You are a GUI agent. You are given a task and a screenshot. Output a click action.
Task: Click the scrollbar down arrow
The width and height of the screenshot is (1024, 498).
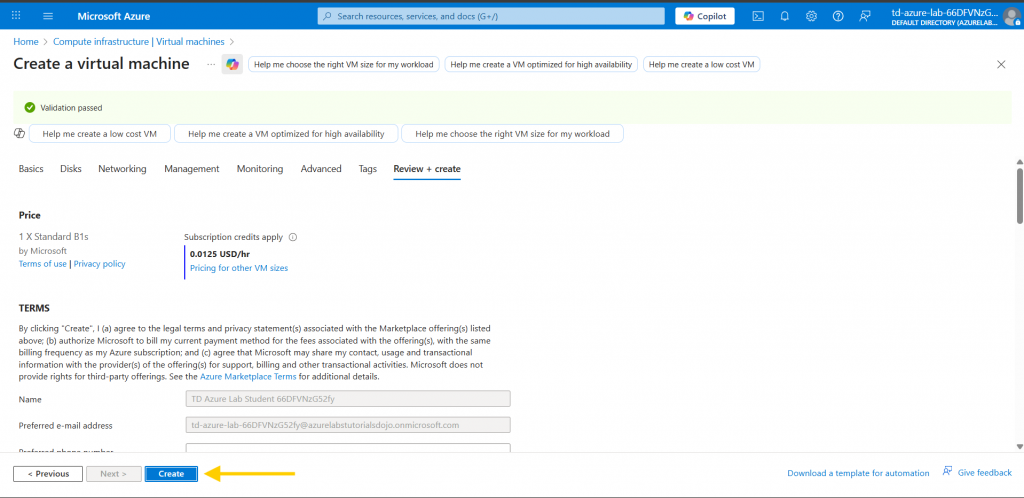1019,446
